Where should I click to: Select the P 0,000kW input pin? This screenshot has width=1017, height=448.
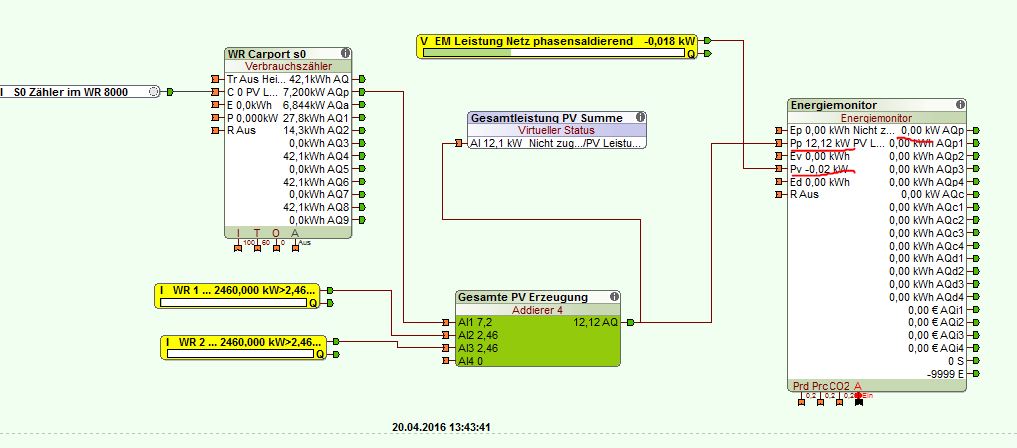(x=215, y=117)
